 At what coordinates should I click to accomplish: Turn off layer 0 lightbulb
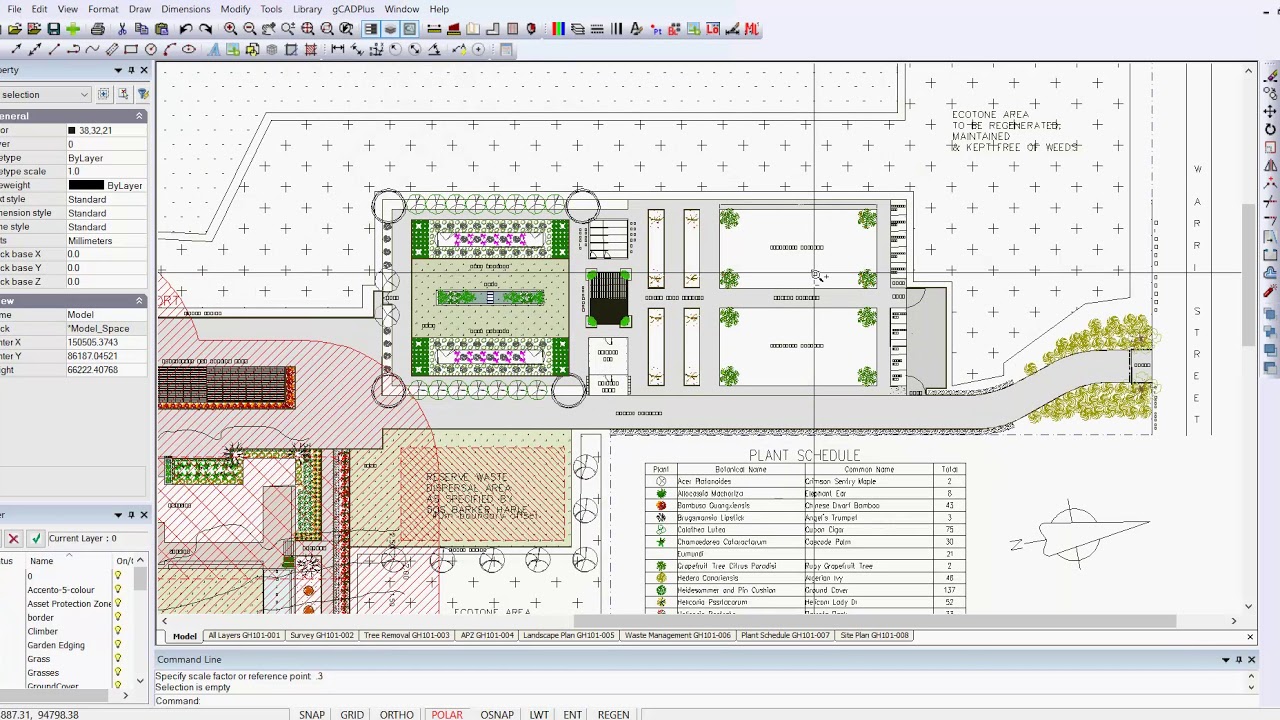point(118,576)
